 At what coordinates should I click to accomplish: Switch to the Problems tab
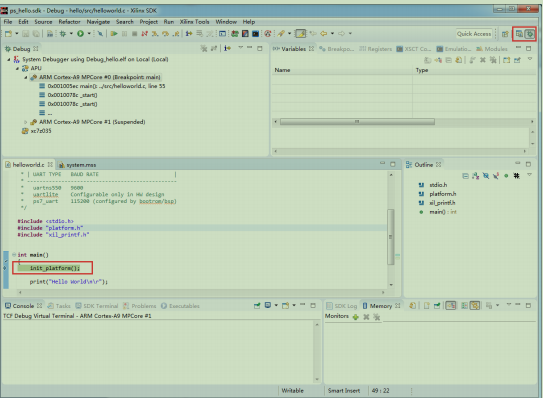(140, 306)
